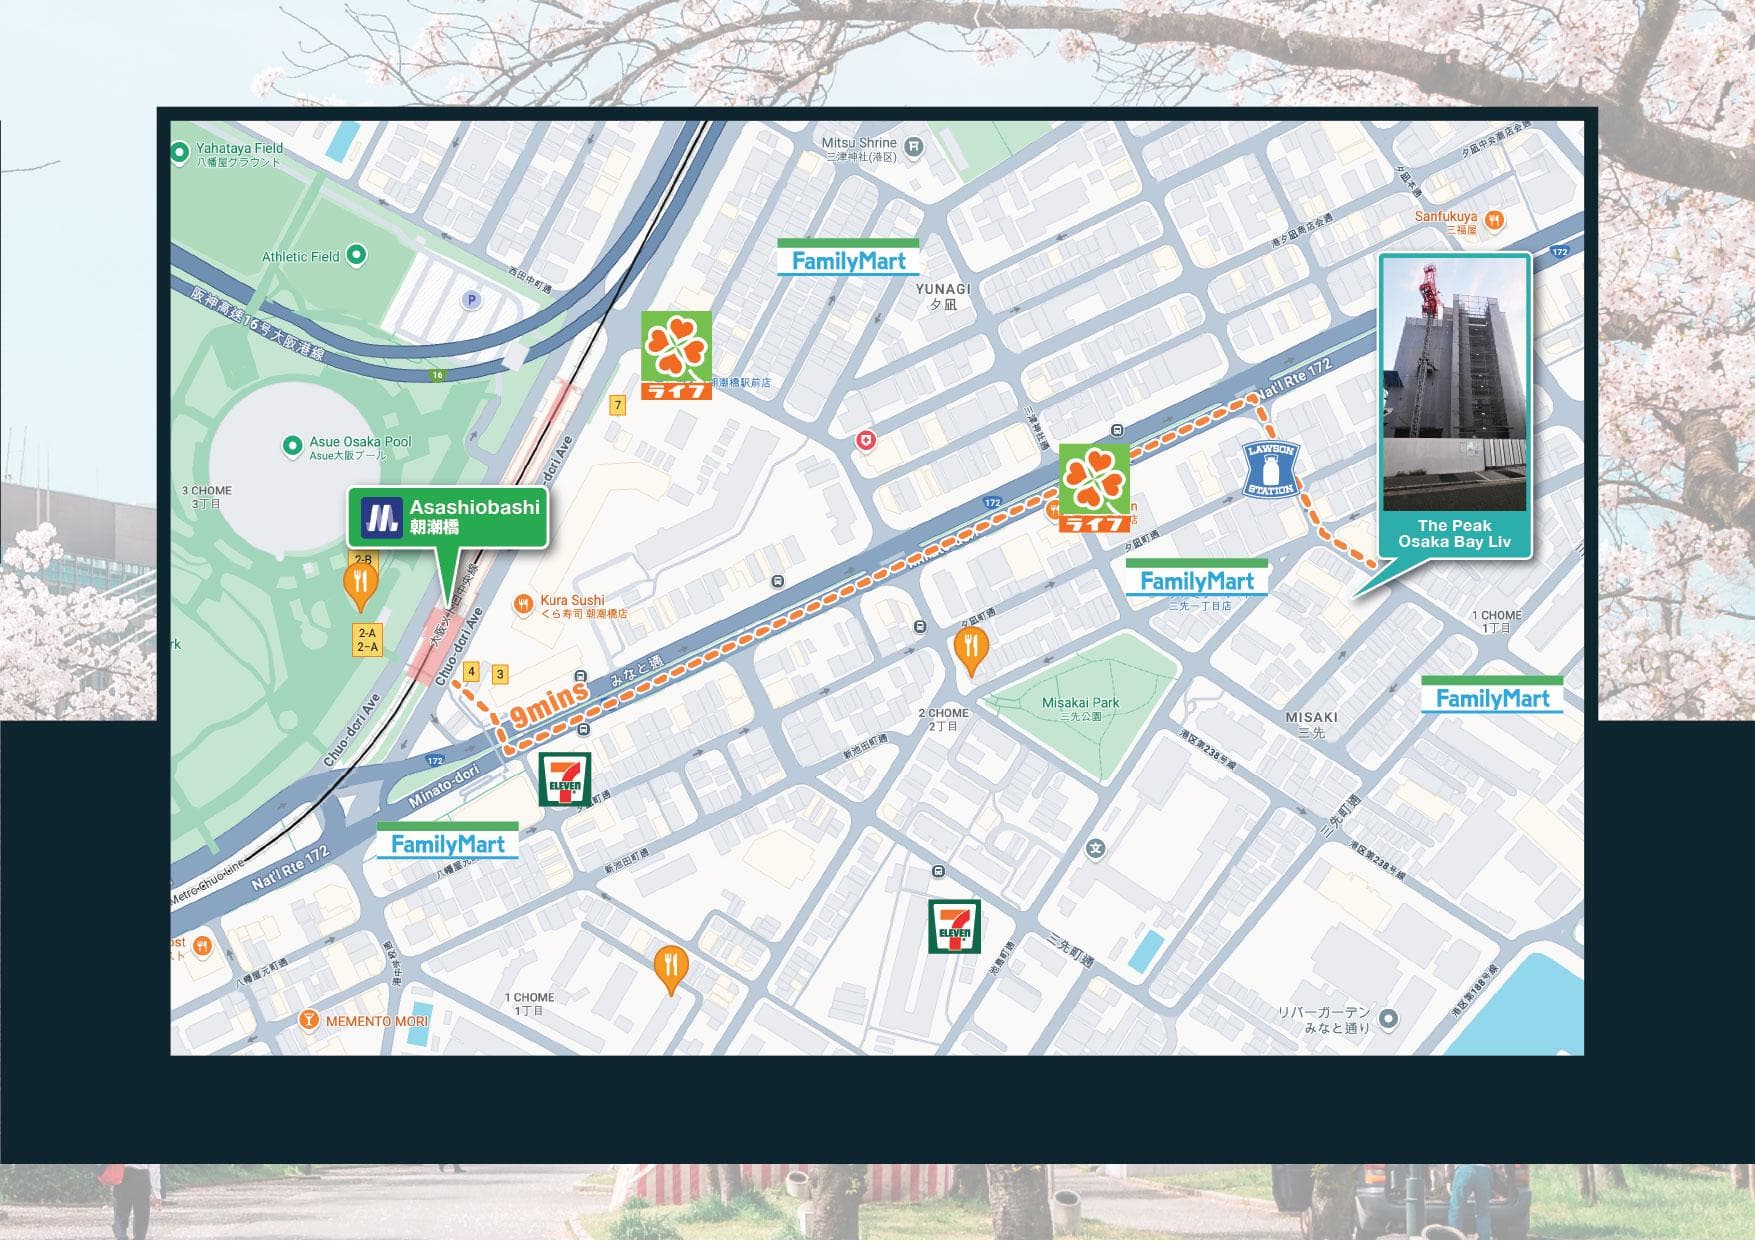Open The Peak Osaka Bay Liv photo

click(x=1455, y=385)
